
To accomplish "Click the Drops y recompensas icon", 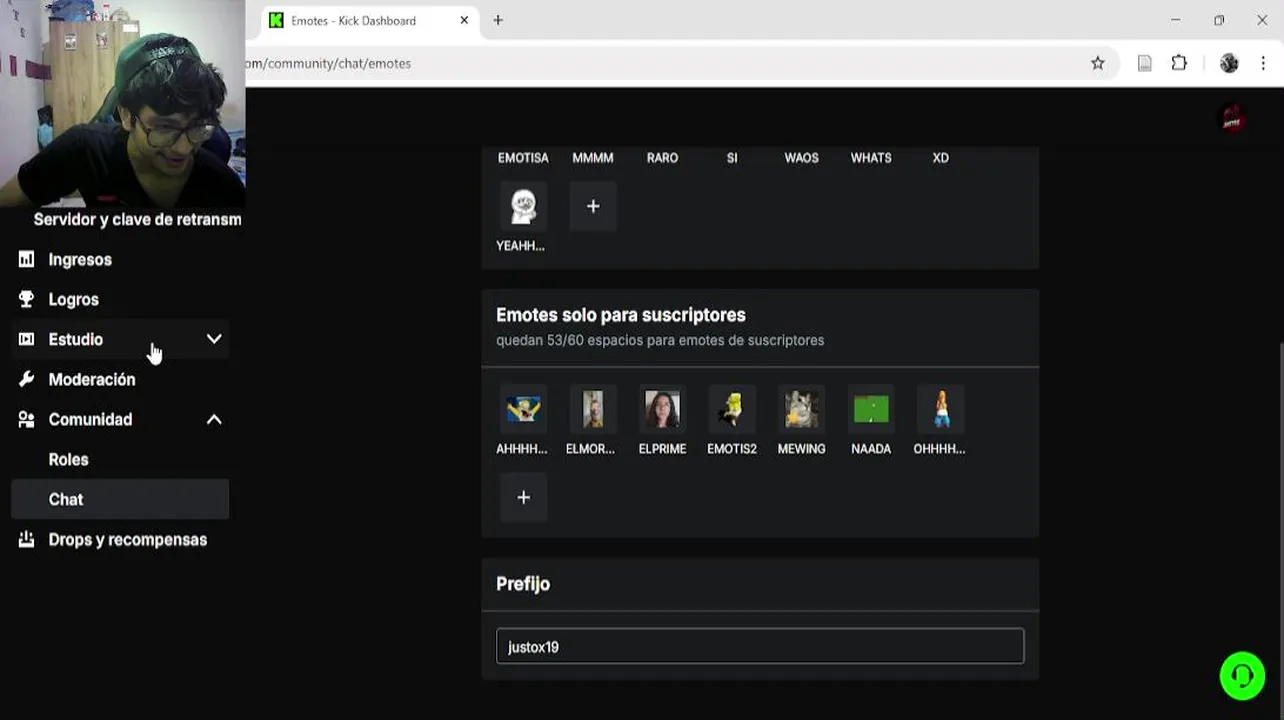I will point(26,540).
